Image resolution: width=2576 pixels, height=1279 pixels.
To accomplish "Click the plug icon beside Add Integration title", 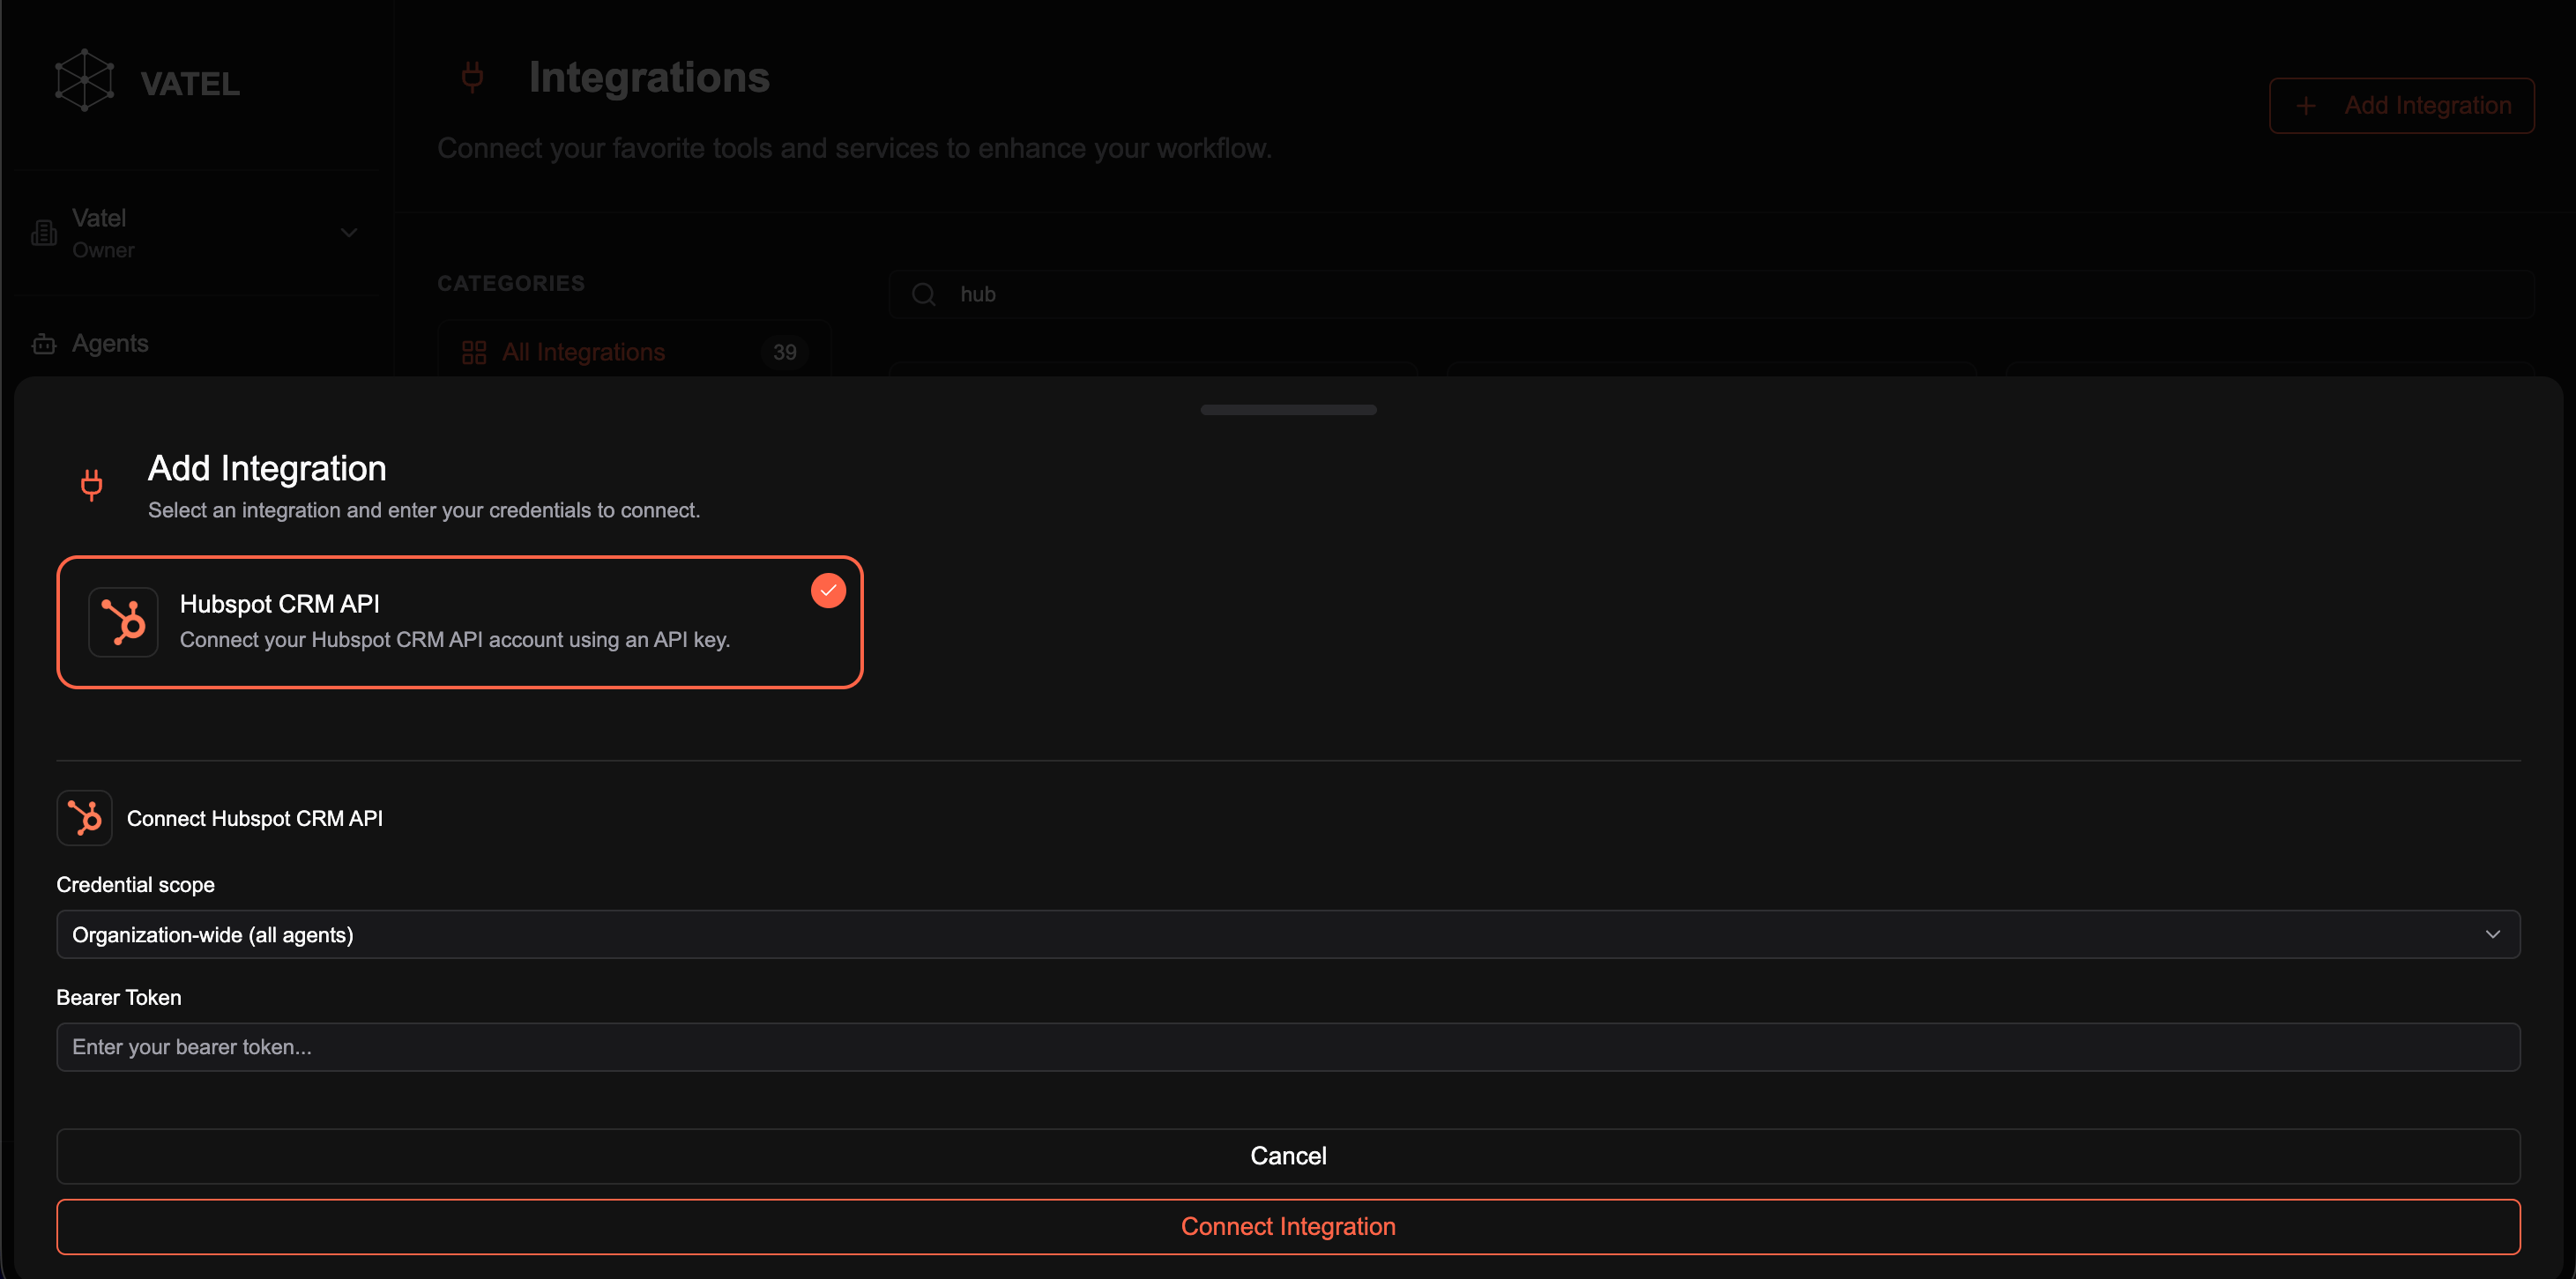I will tap(91, 485).
